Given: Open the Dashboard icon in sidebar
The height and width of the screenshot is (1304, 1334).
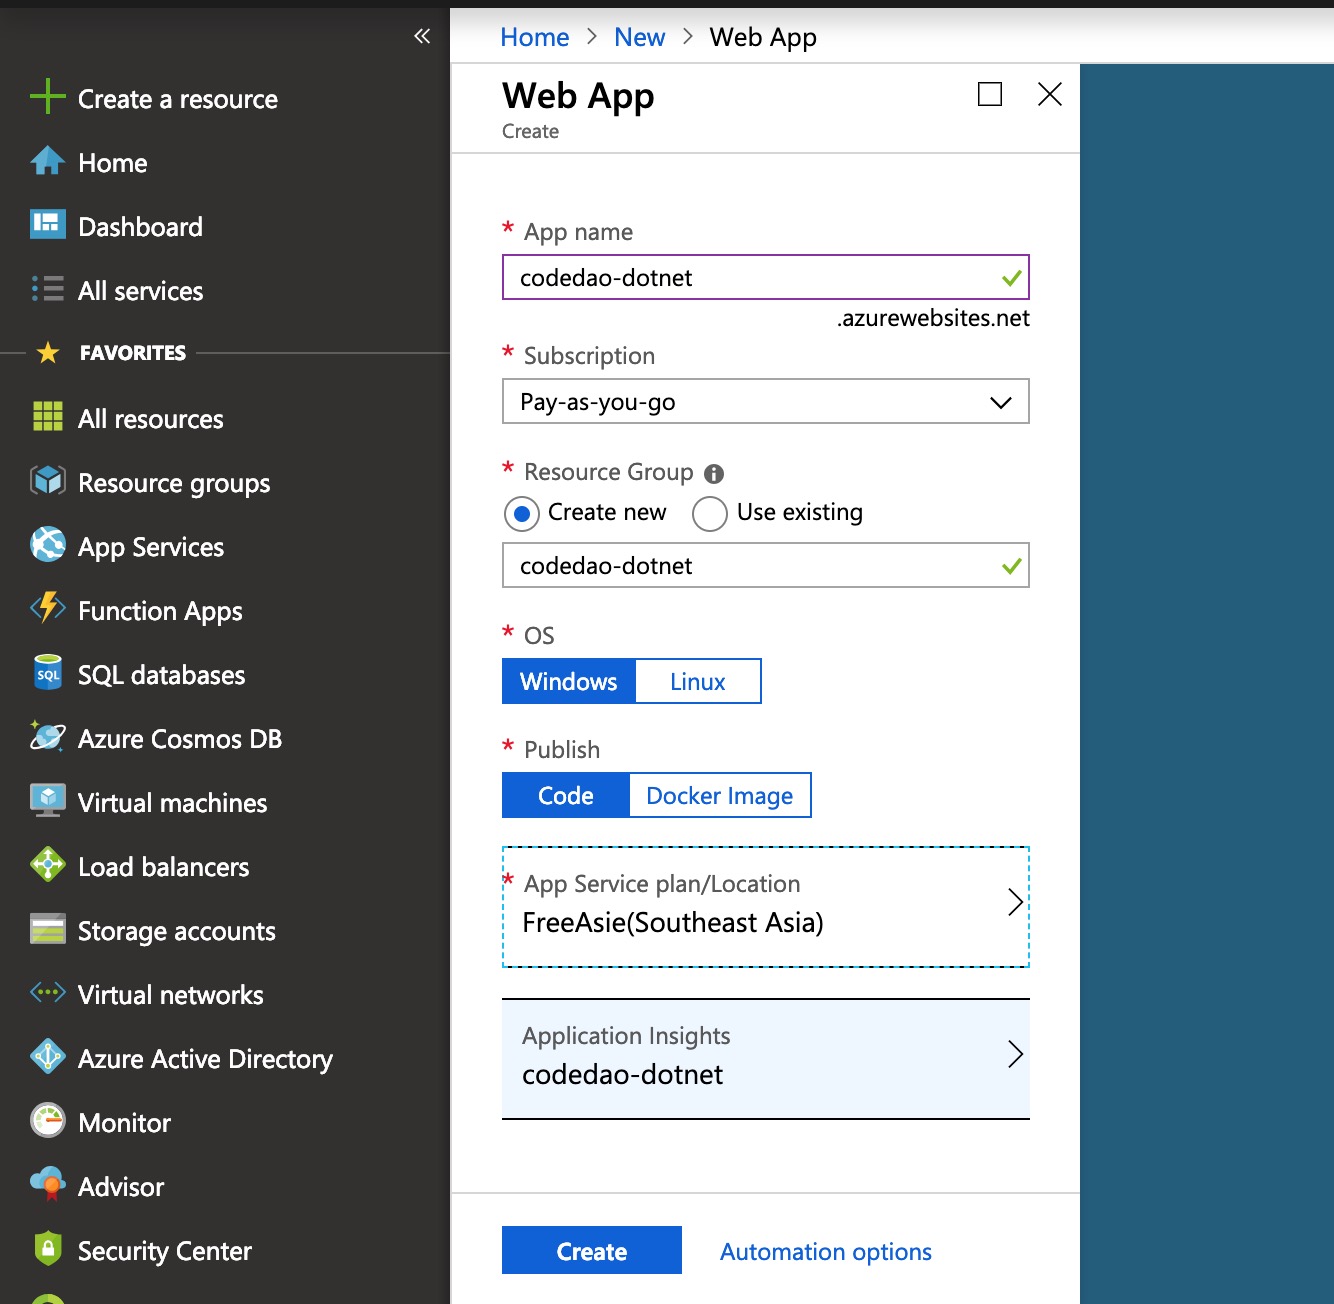Looking at the screenshot, I should [47, 226].
